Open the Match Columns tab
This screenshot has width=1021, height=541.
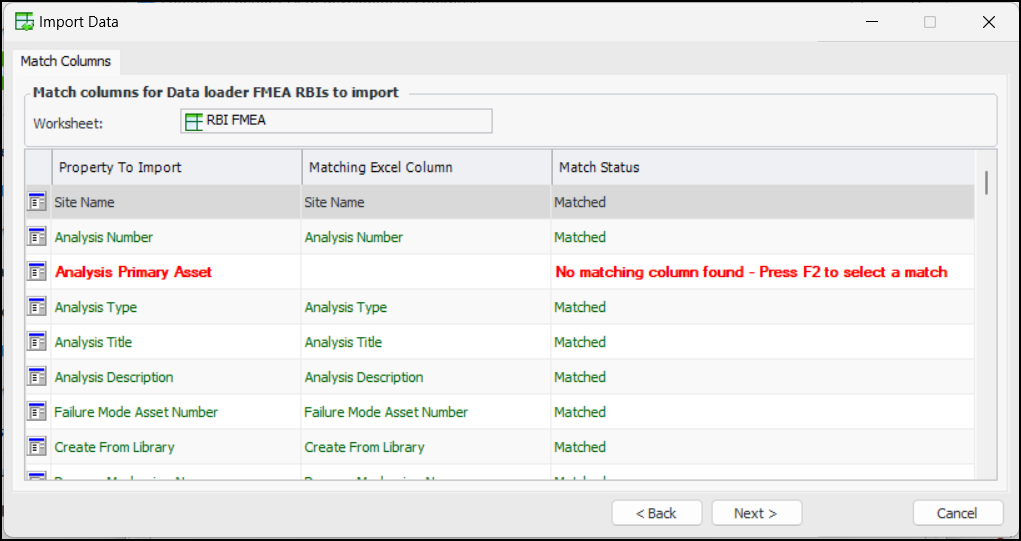[66, 61]
